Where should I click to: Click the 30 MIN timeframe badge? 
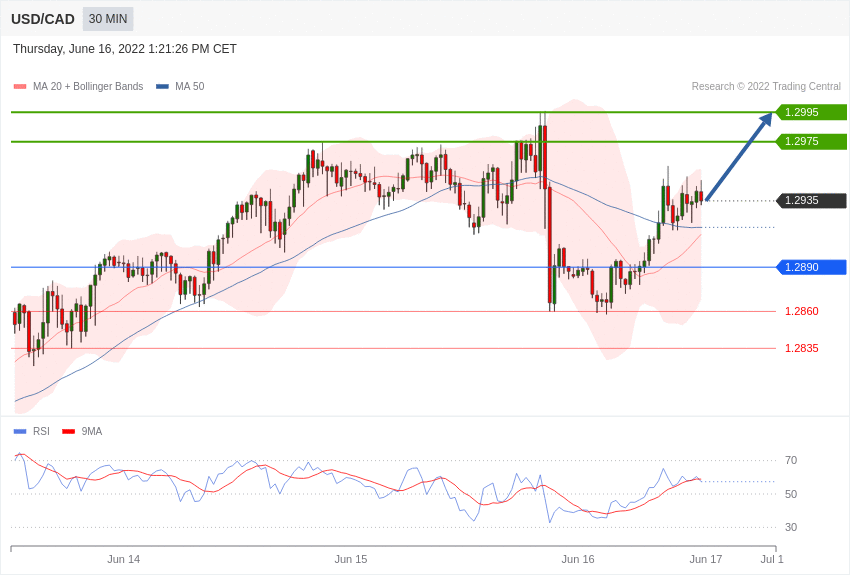(108, 19)
